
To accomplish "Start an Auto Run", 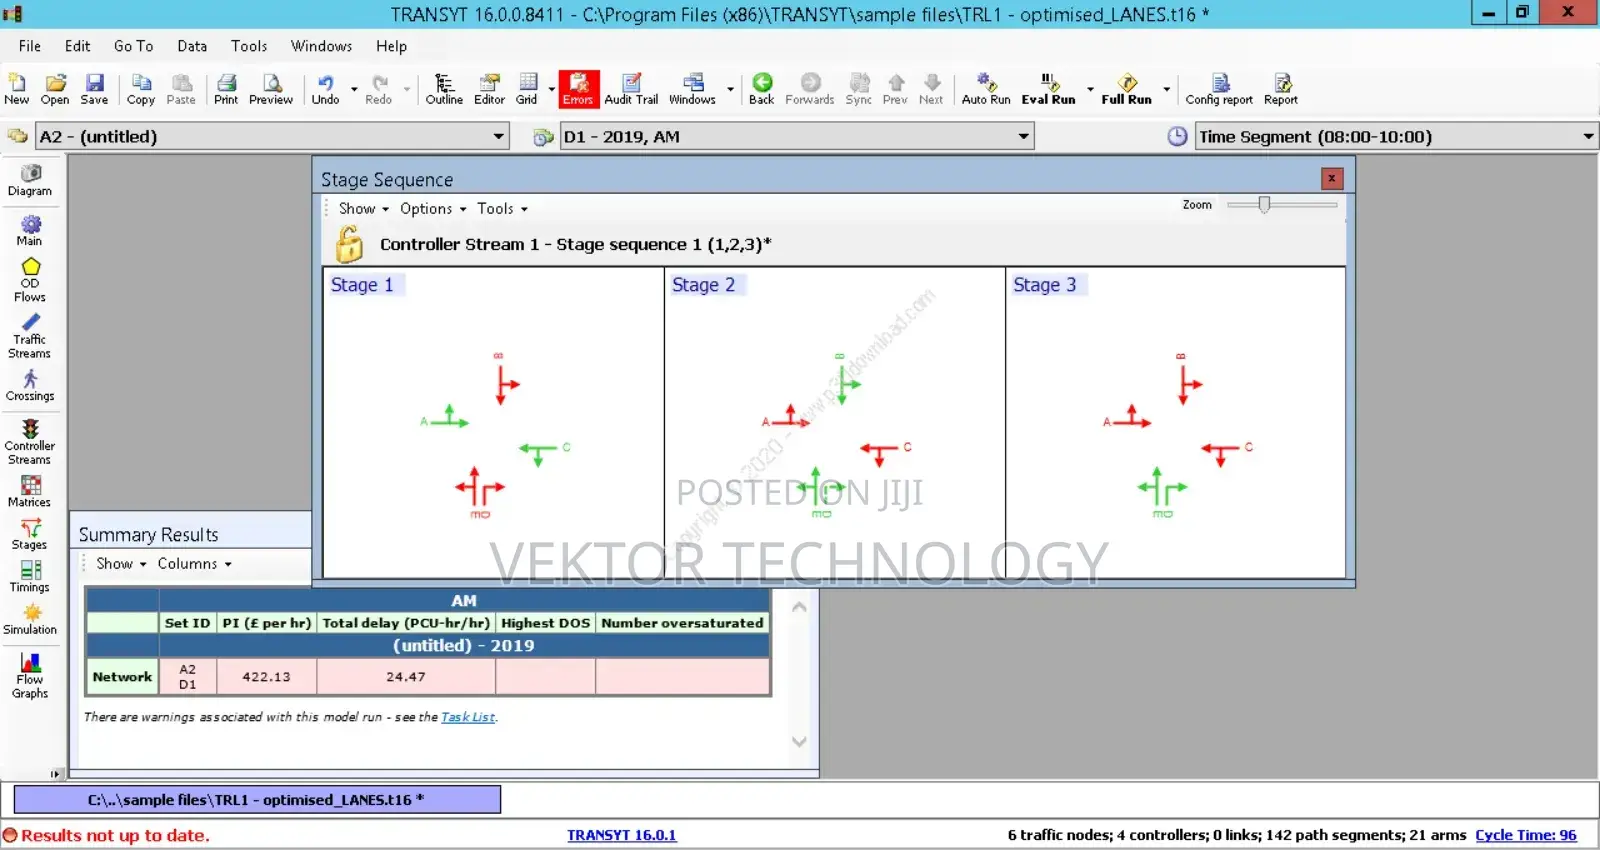I will (986, 88).
